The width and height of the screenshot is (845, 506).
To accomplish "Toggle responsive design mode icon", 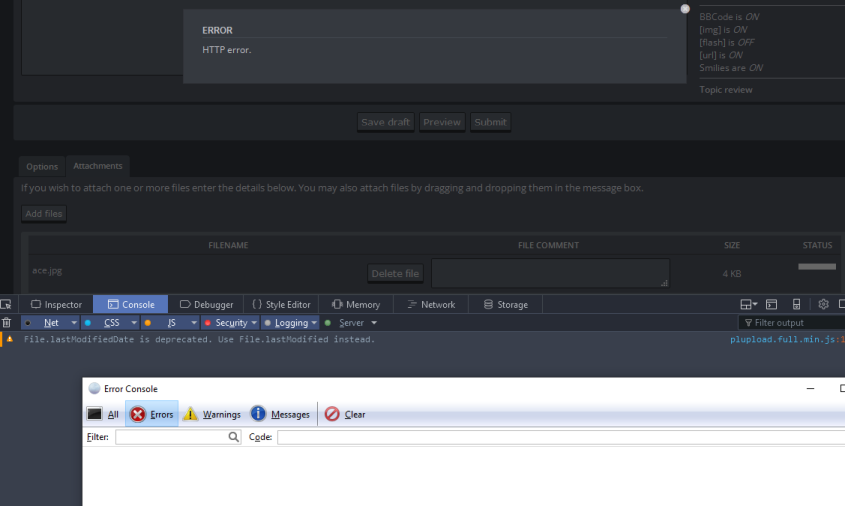I will 796,304.
